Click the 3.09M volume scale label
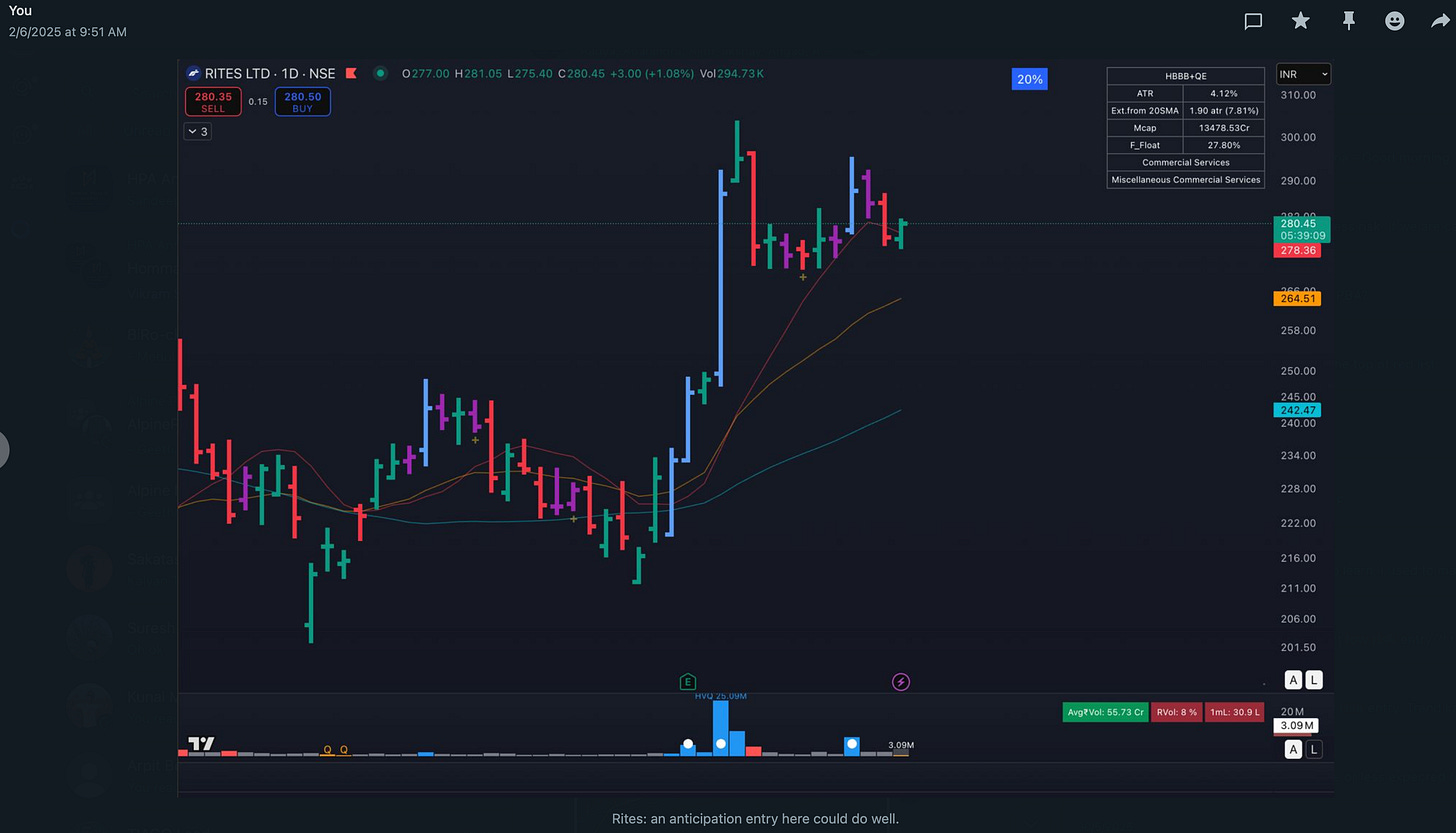 1298,725
